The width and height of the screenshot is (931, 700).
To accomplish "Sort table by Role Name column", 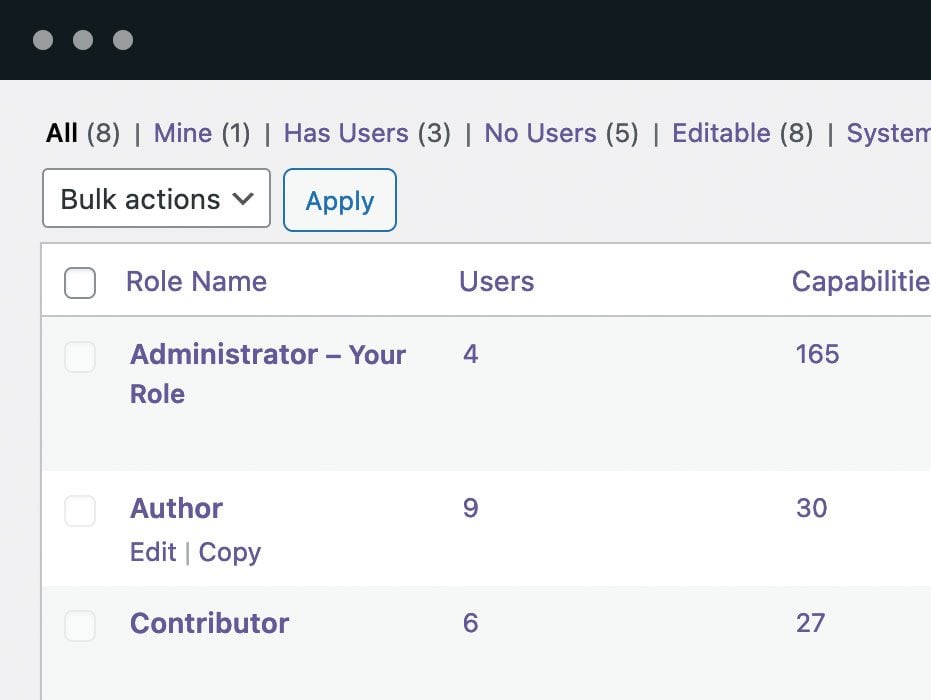I will click(196, 281).
